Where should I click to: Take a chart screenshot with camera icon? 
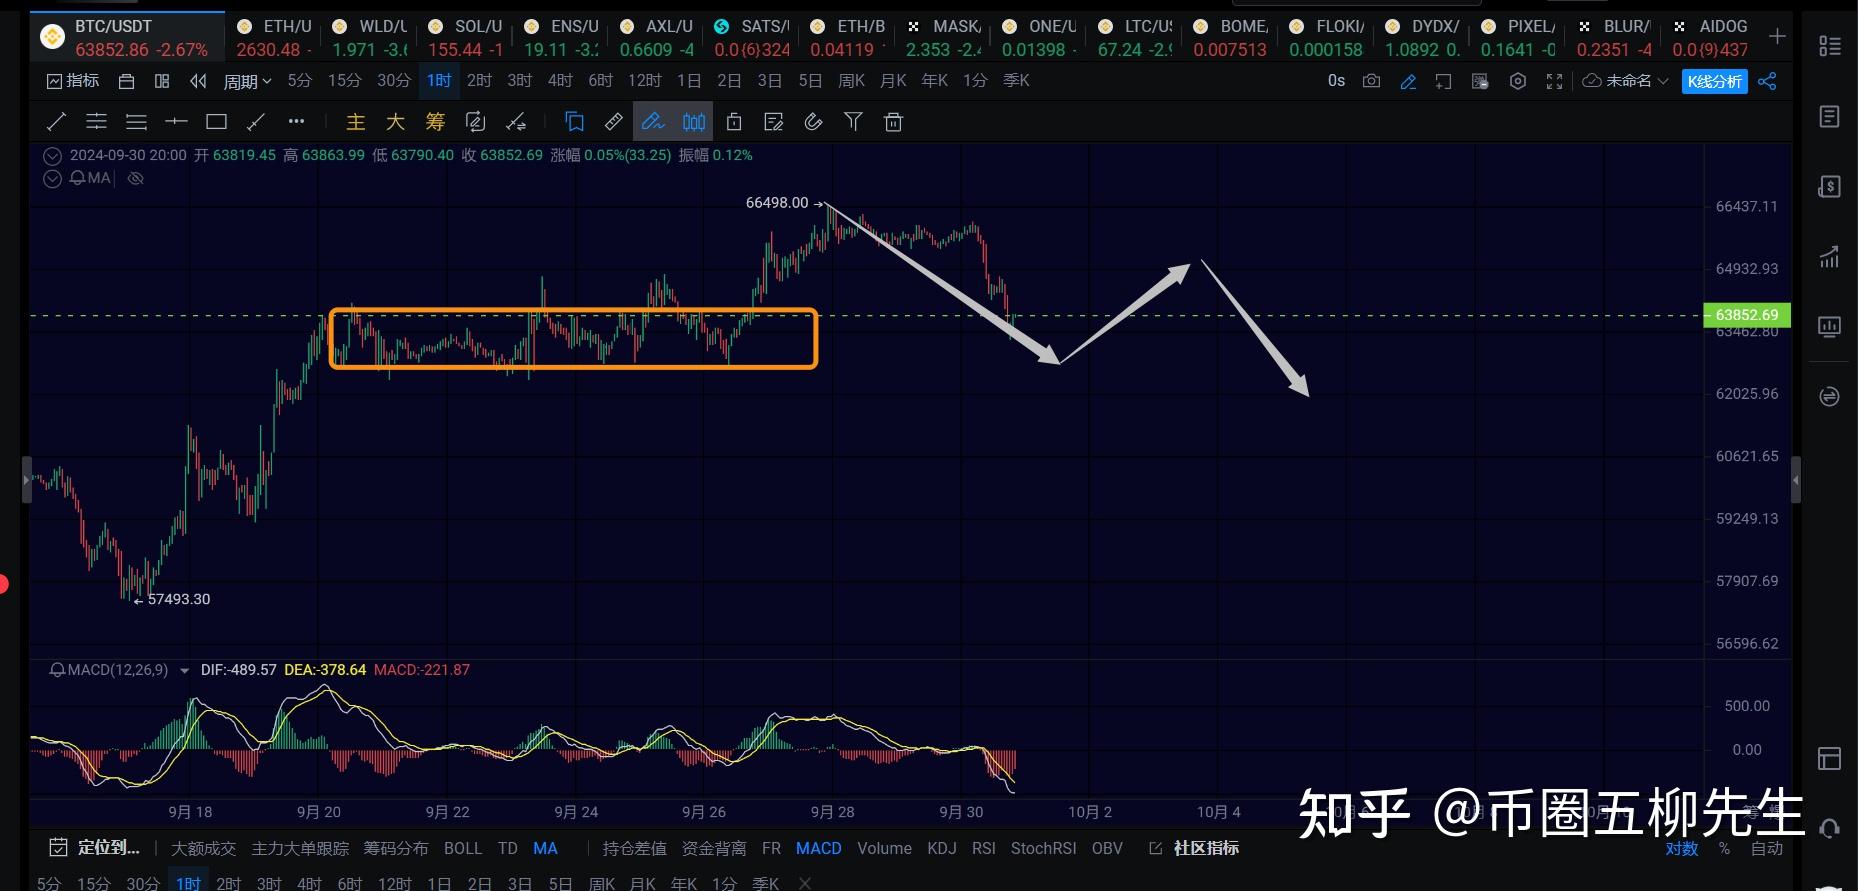click(x=1372, y=81)
